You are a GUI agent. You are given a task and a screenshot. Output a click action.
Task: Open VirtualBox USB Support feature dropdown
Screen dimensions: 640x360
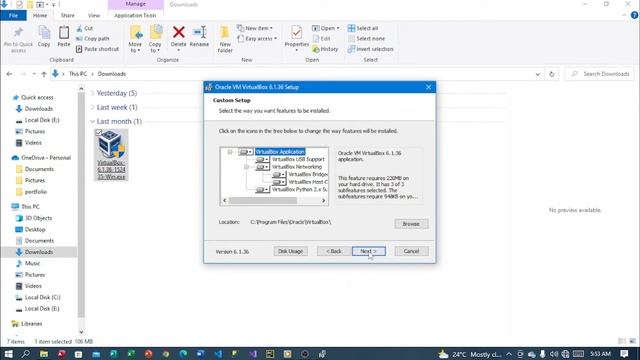click(262, 160)
